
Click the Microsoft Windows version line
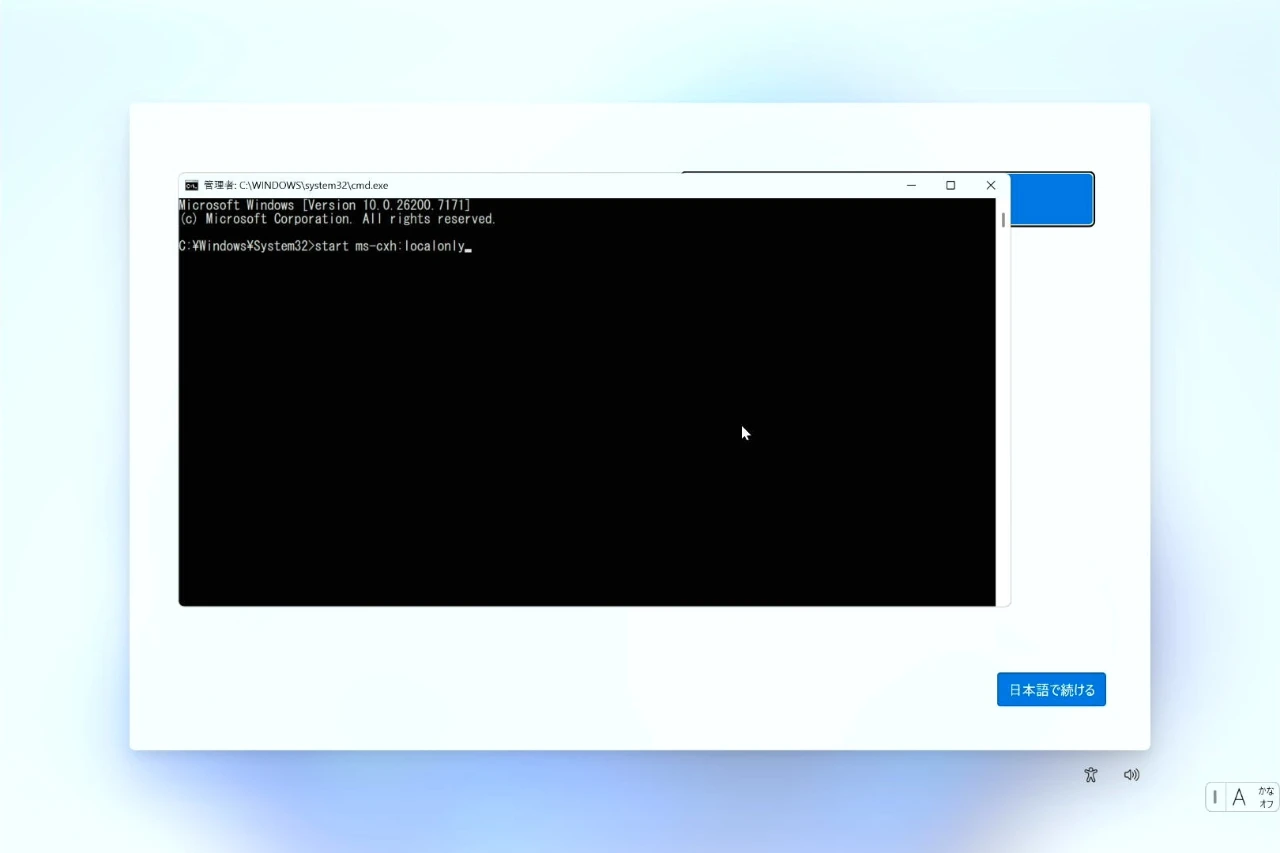pos(324,205)
